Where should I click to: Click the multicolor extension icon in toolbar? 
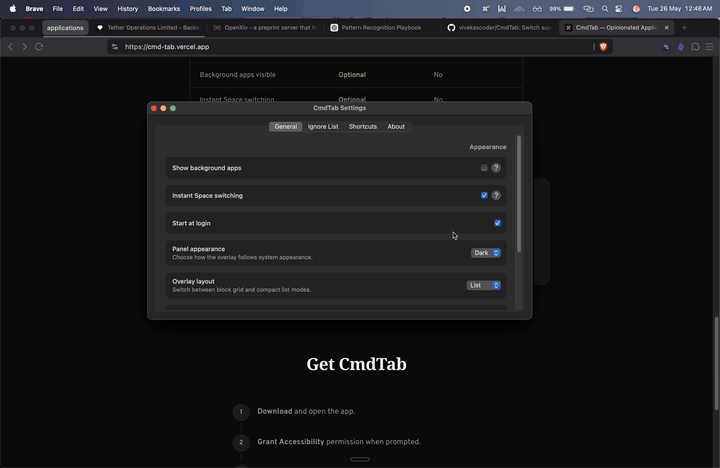tap(666, 46)
